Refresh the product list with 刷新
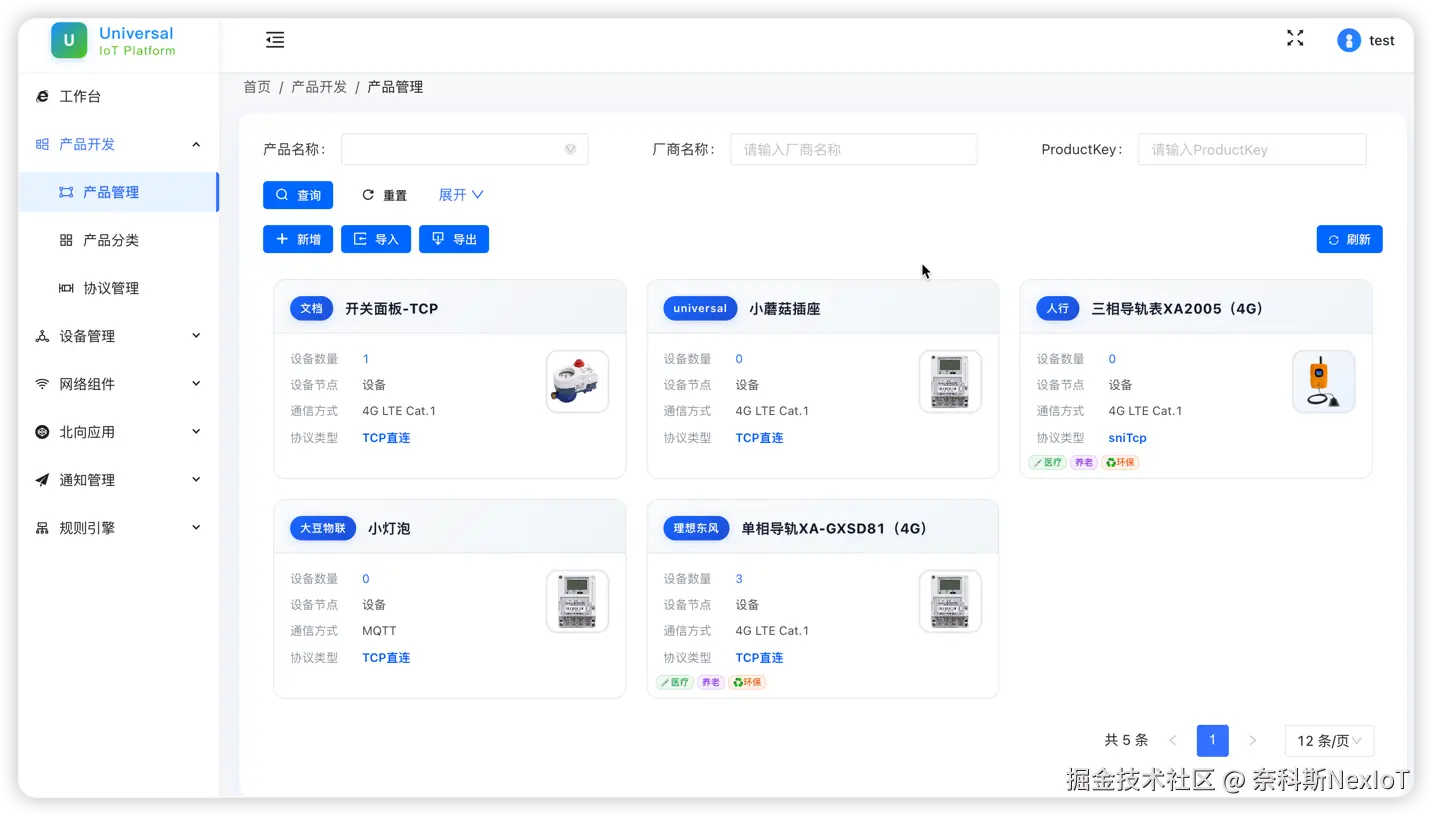 pyautogui.click(x=1349, y=239)
